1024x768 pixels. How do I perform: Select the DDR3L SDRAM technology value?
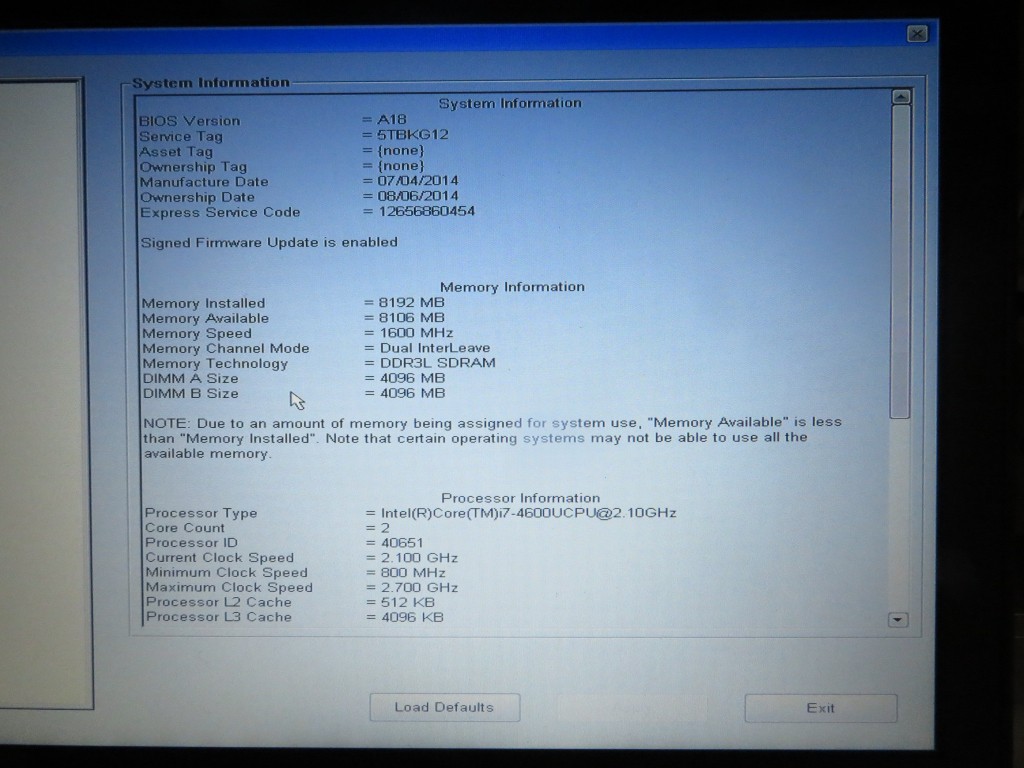point(438,362)
